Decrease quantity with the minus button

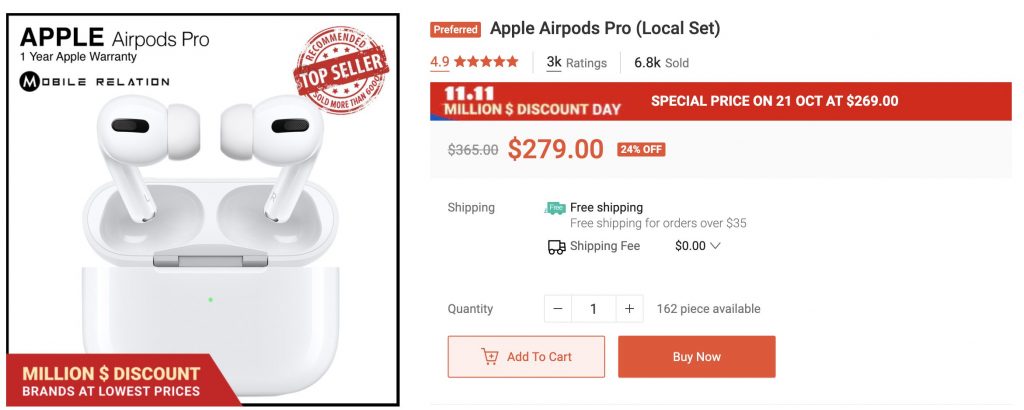[x=558, y=309]
